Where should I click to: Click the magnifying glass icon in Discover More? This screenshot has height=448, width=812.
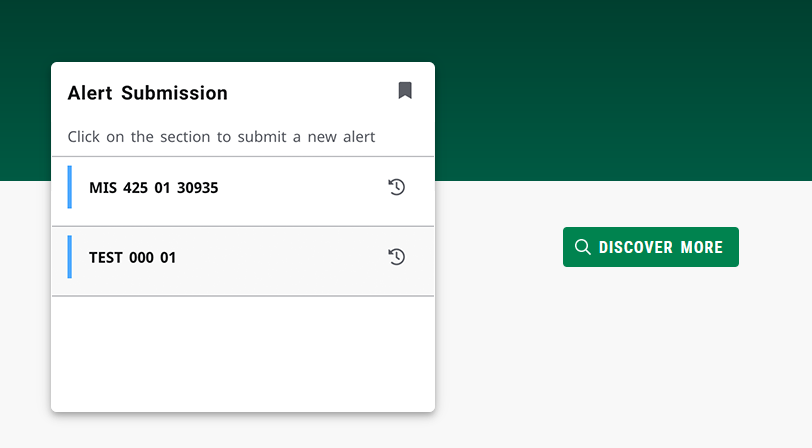[x=583, y=247]
